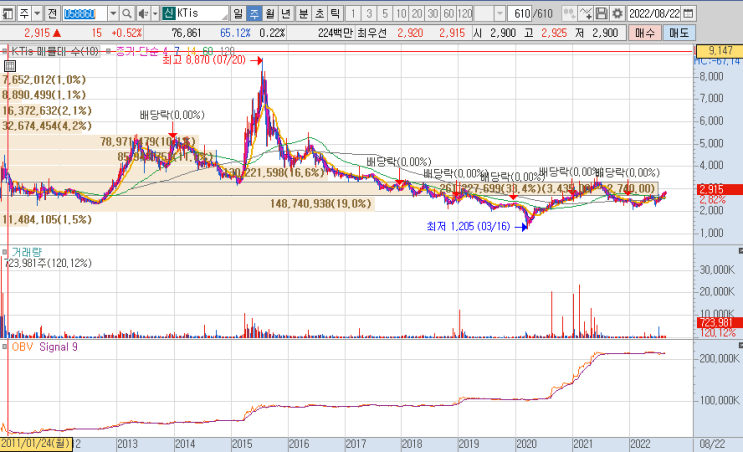Viewport: 743px width, 452px height.
Task: Save chart with the floppy disk icon
Action: (x=601, y=13)
